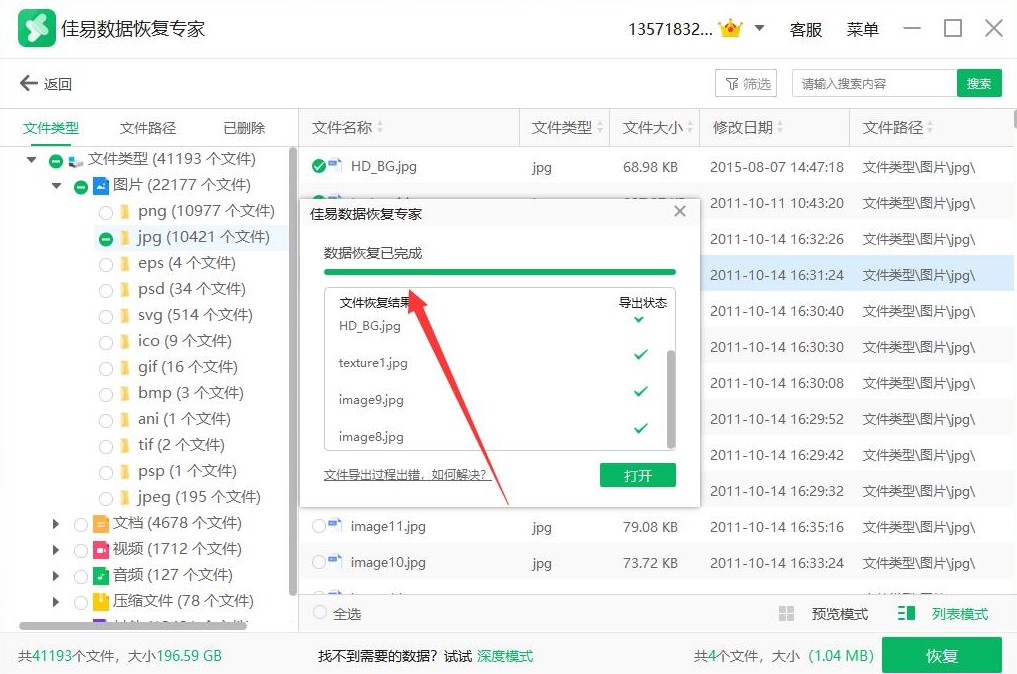Click the search input field

(x=874, y=84)
